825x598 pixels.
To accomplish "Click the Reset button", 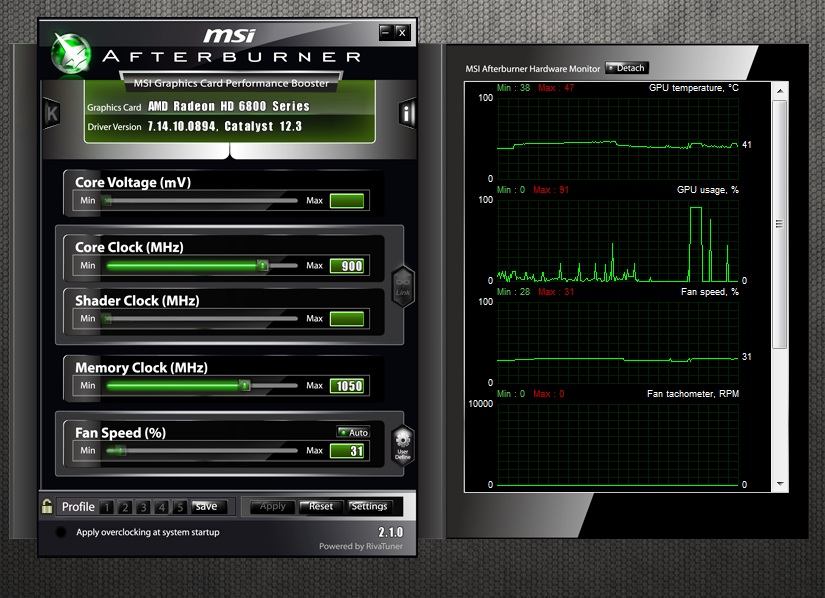I will coord(321,506).
